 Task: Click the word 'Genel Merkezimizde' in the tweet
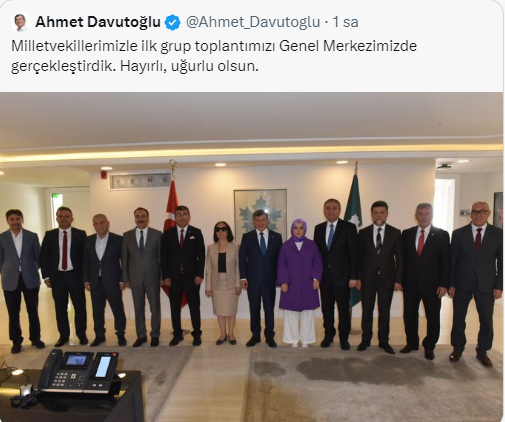coord(348,46)
